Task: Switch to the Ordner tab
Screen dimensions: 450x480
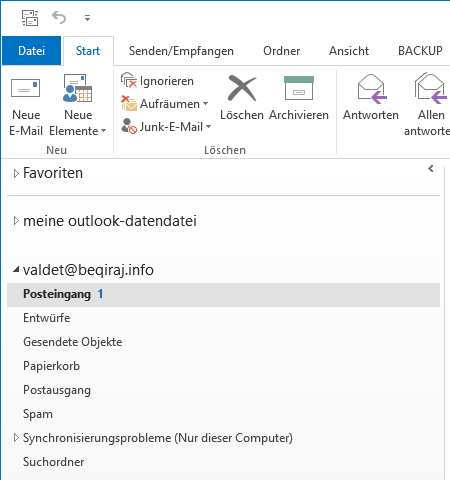Action: coord(282,51)
